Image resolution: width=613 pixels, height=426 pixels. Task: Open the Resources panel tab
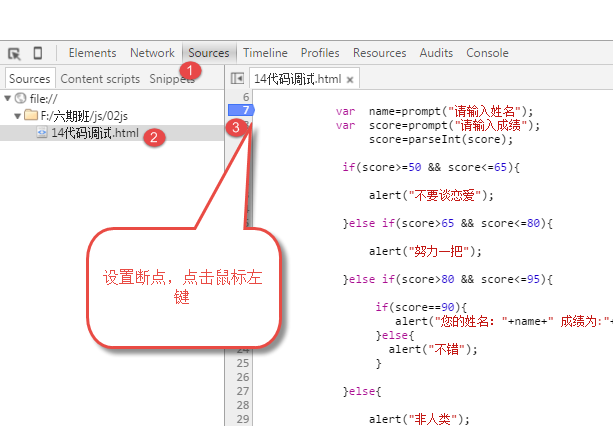380,53
